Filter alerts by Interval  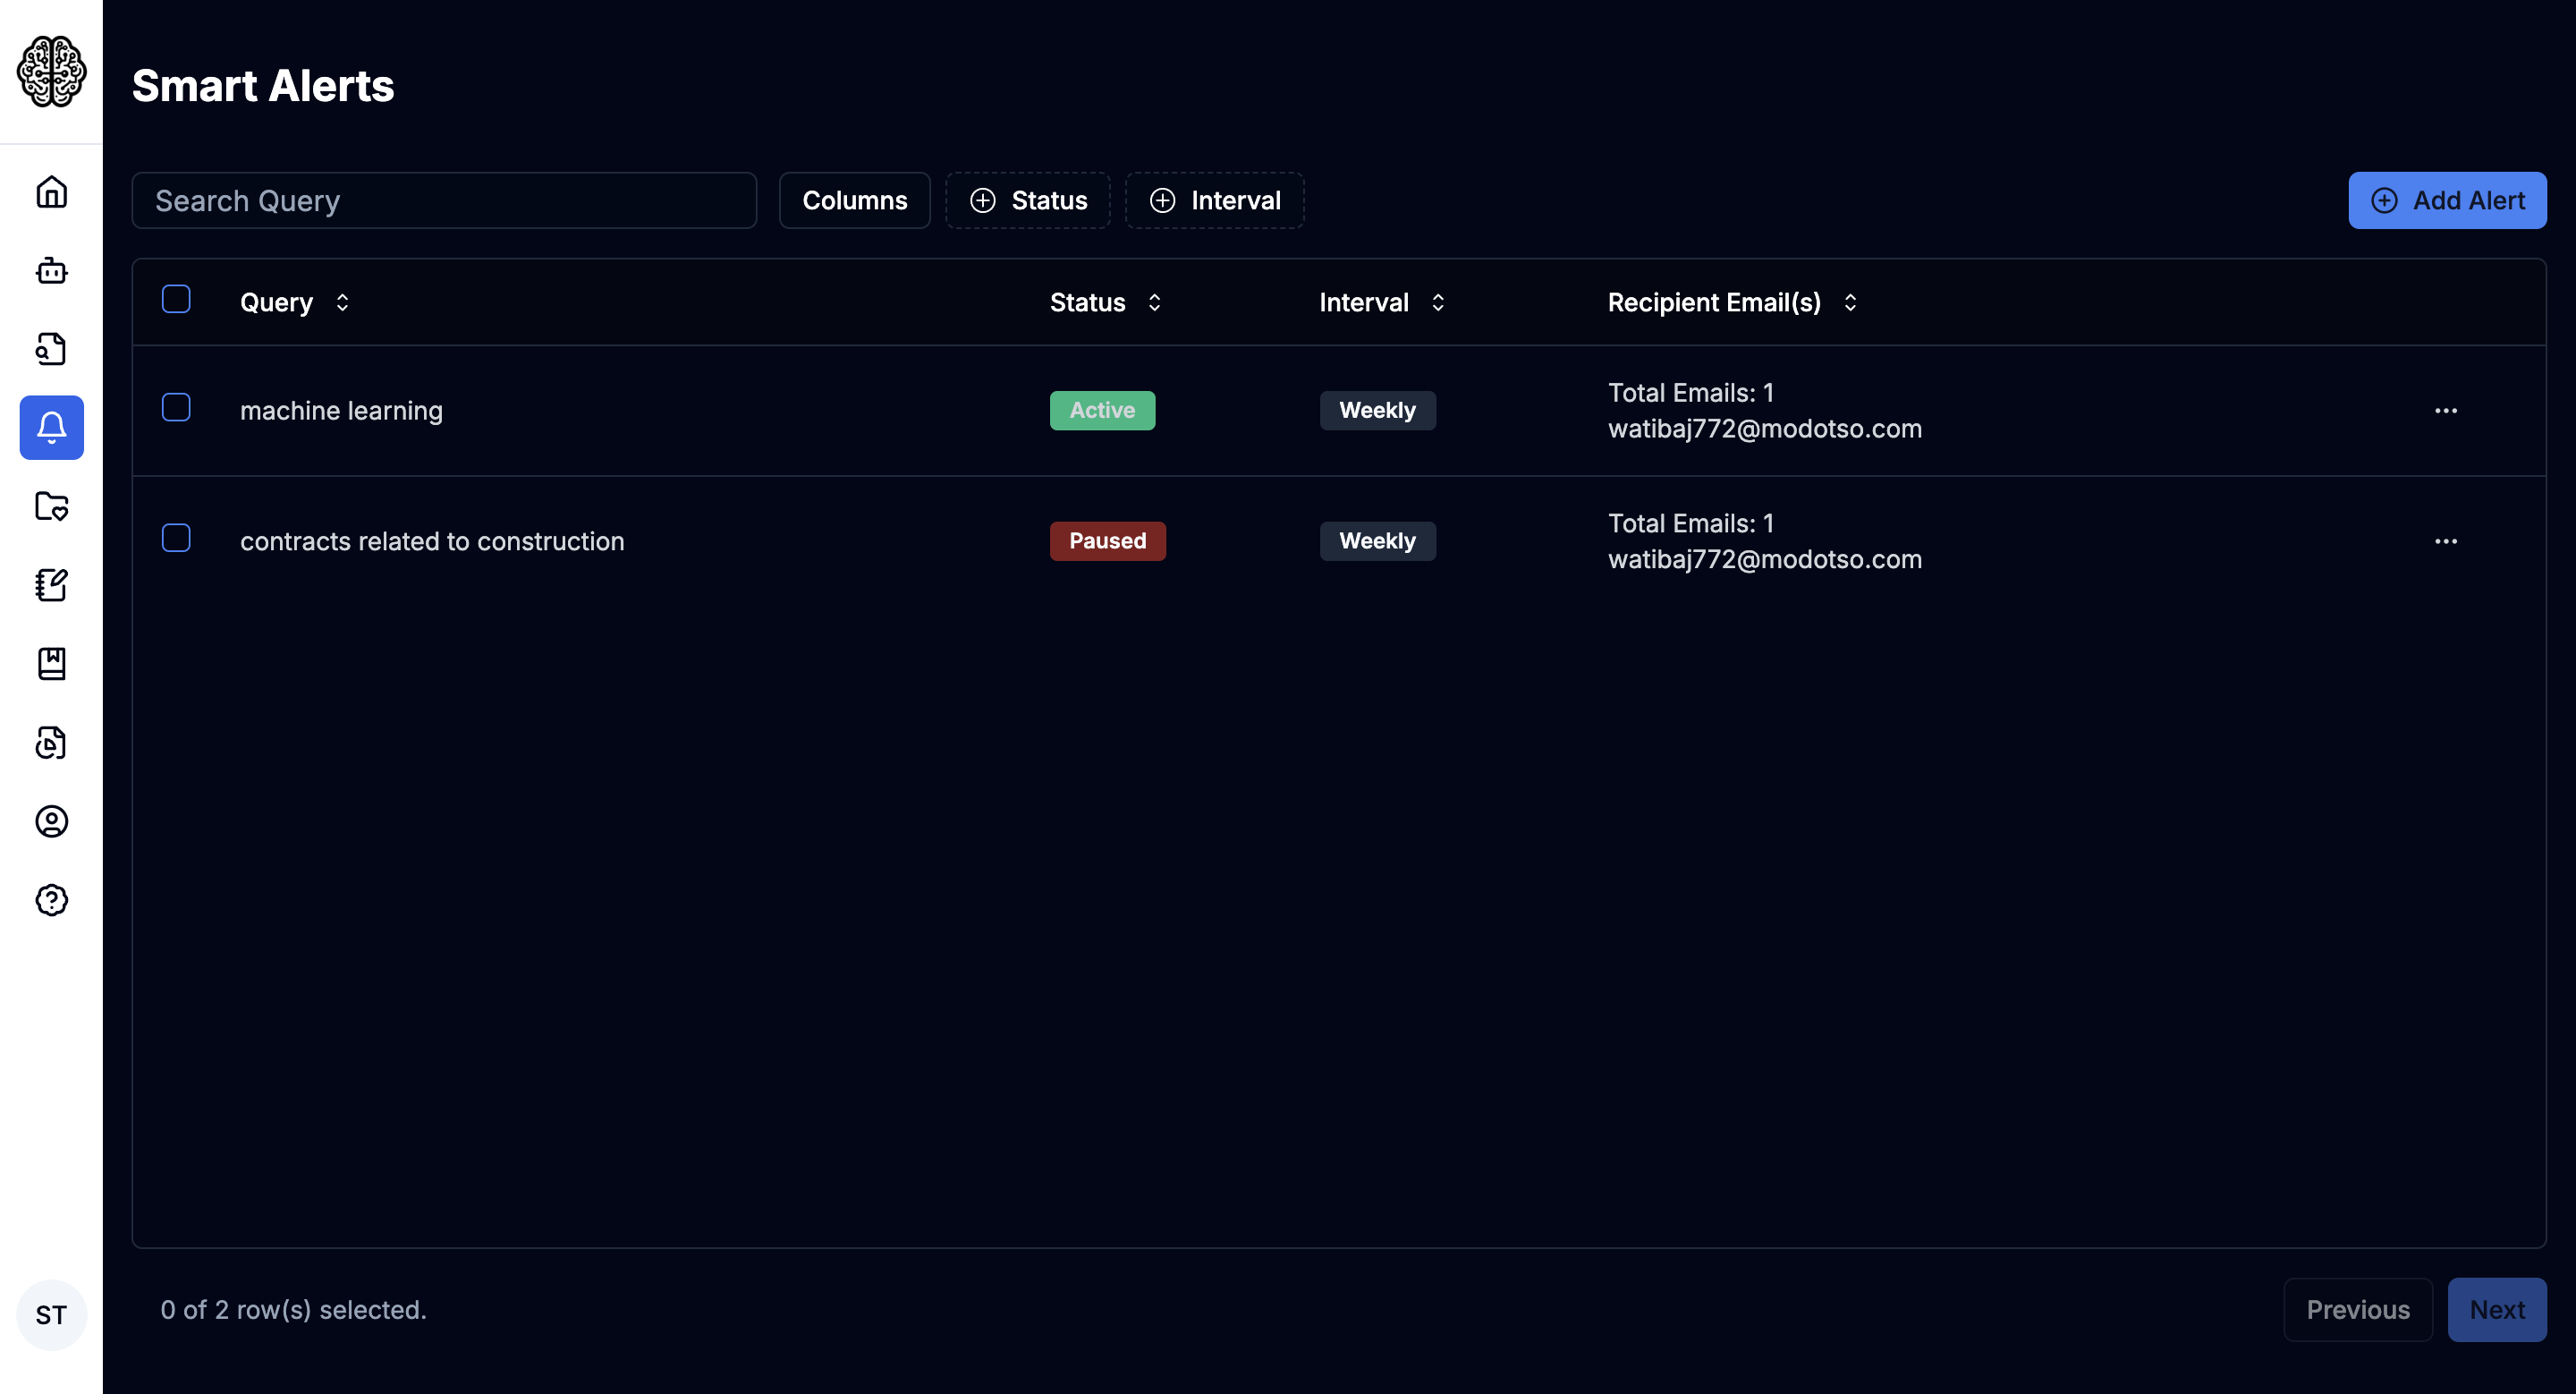point(1215,200)
